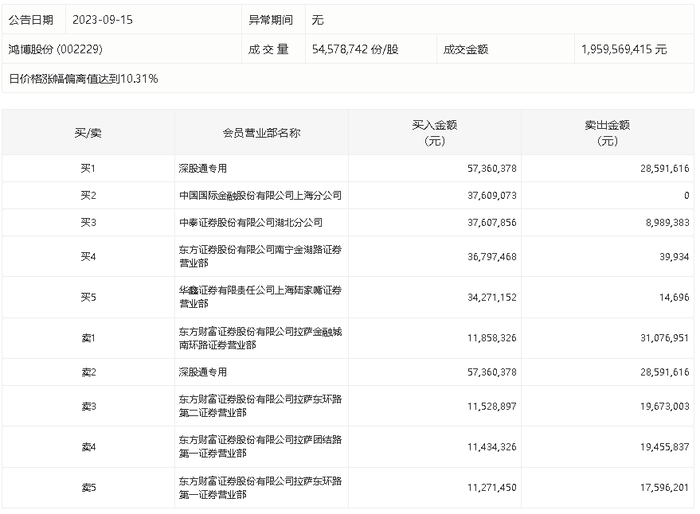Select sell amount 39,934

point(674,256)
